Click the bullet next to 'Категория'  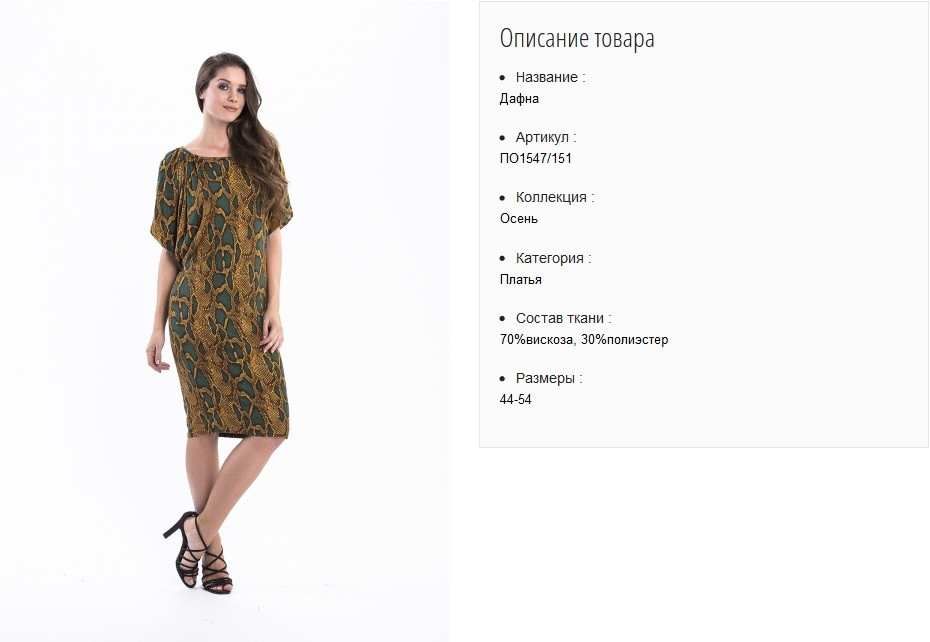(503, 258)
